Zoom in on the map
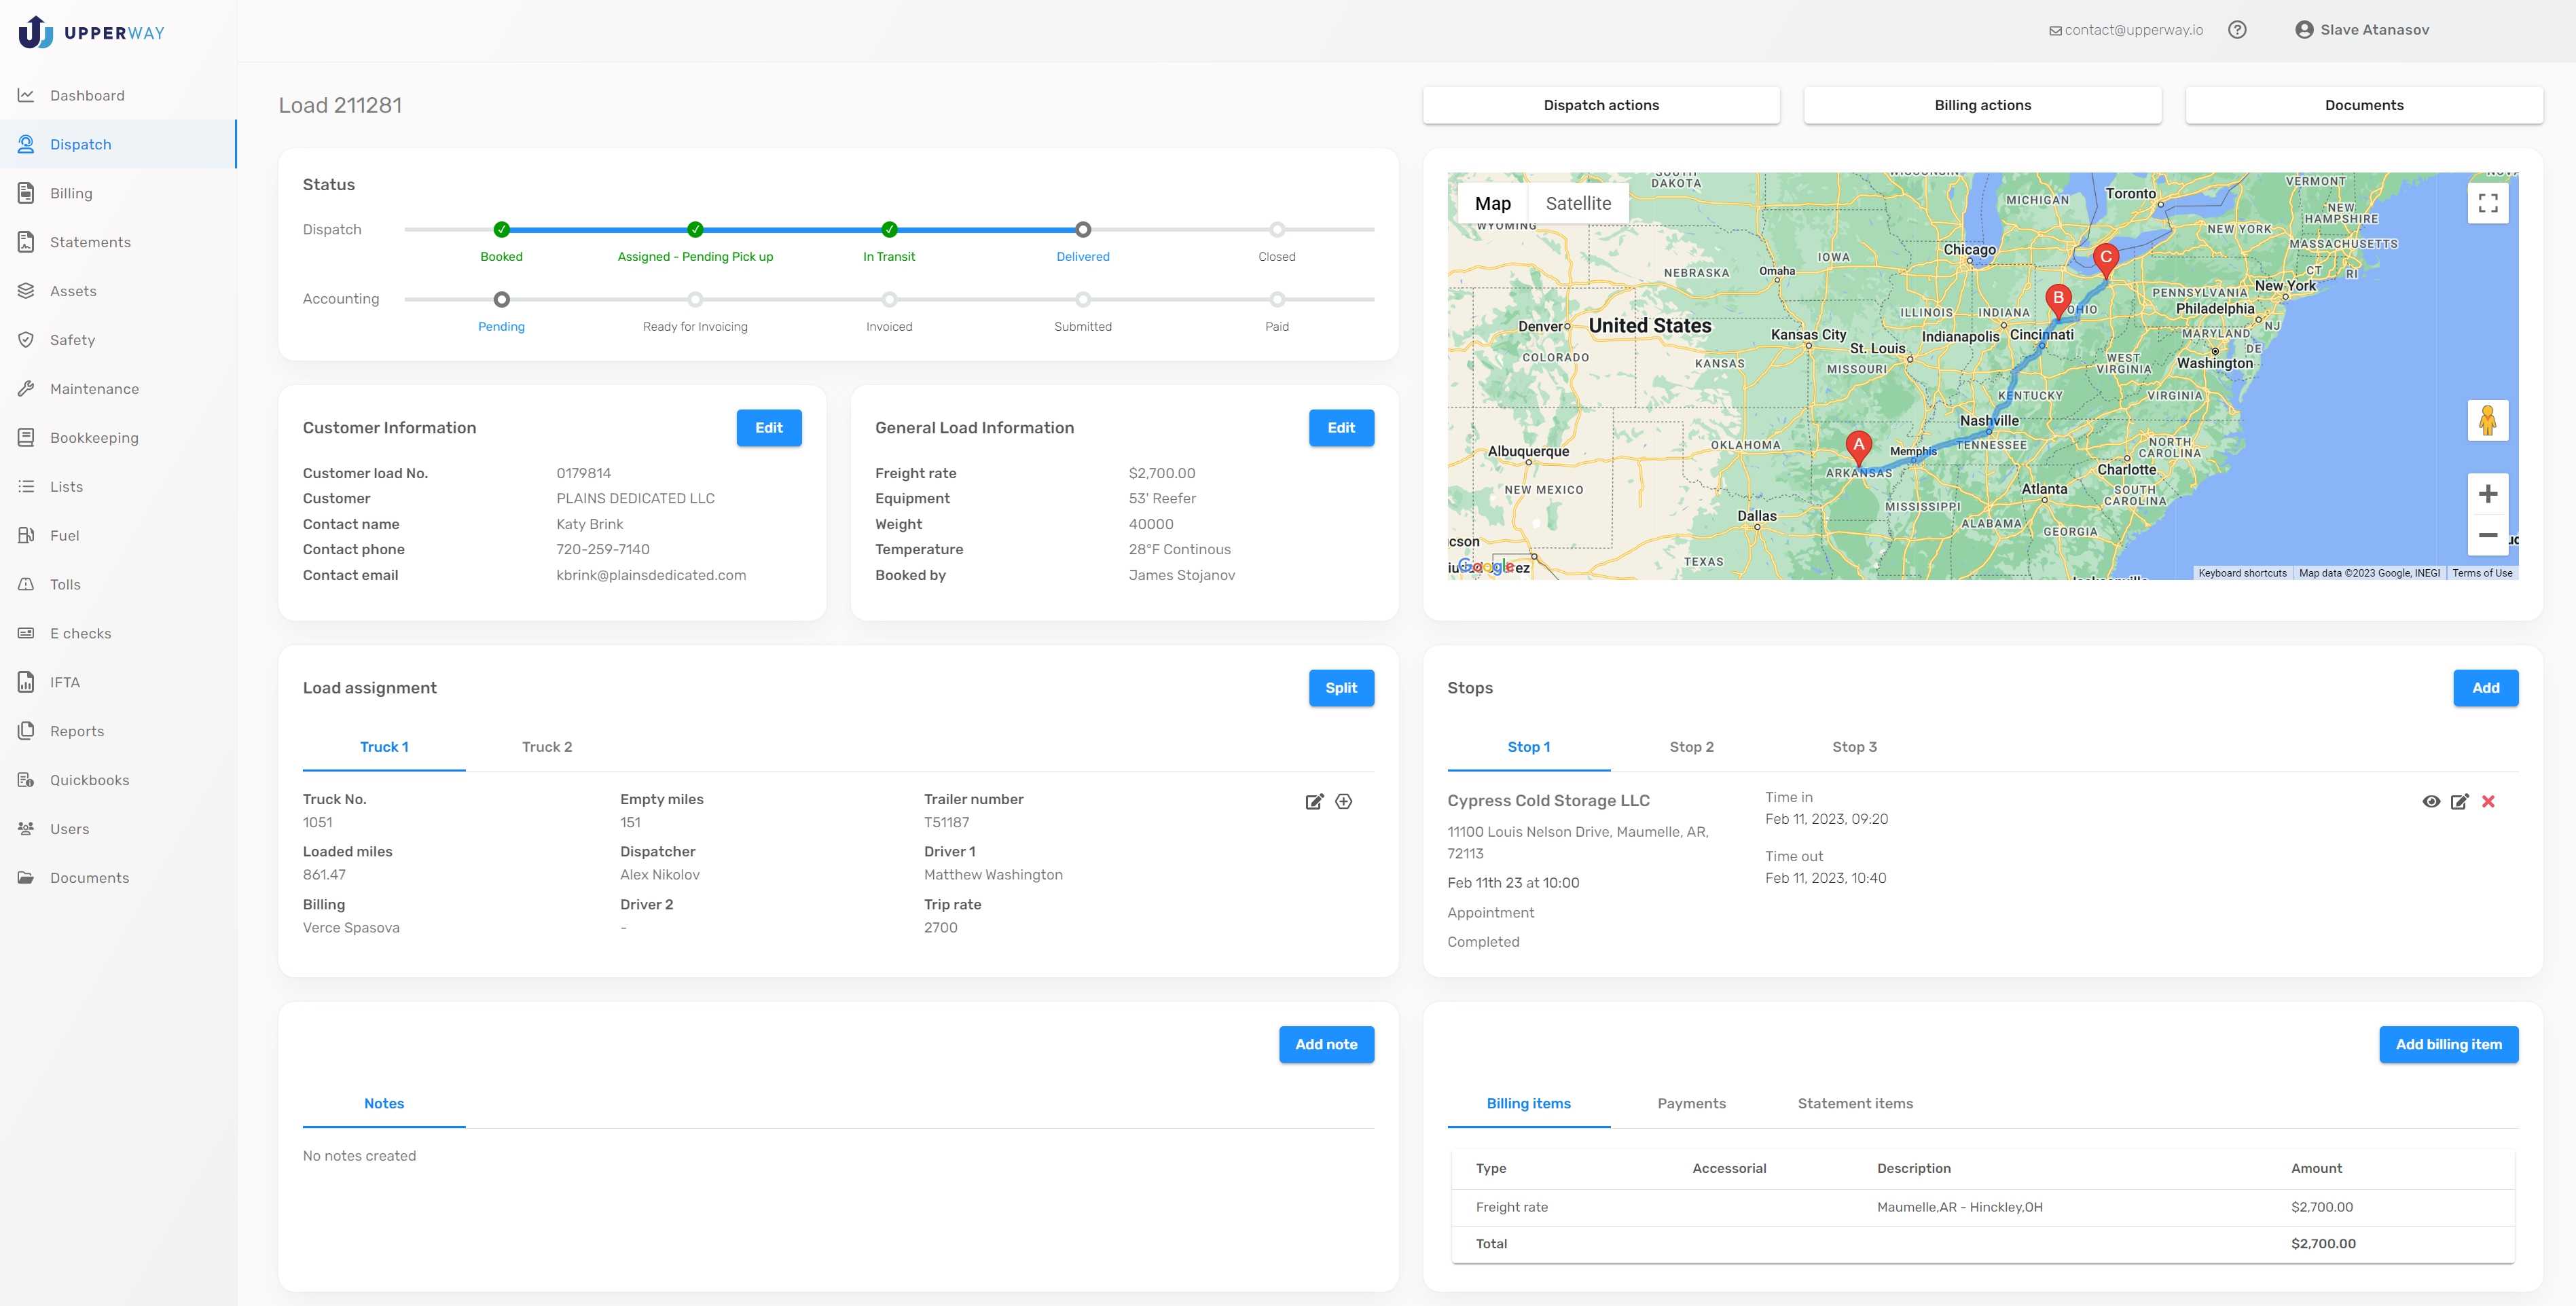Viewport: 2576px width, 1306px height. [x=2488, y=494]
